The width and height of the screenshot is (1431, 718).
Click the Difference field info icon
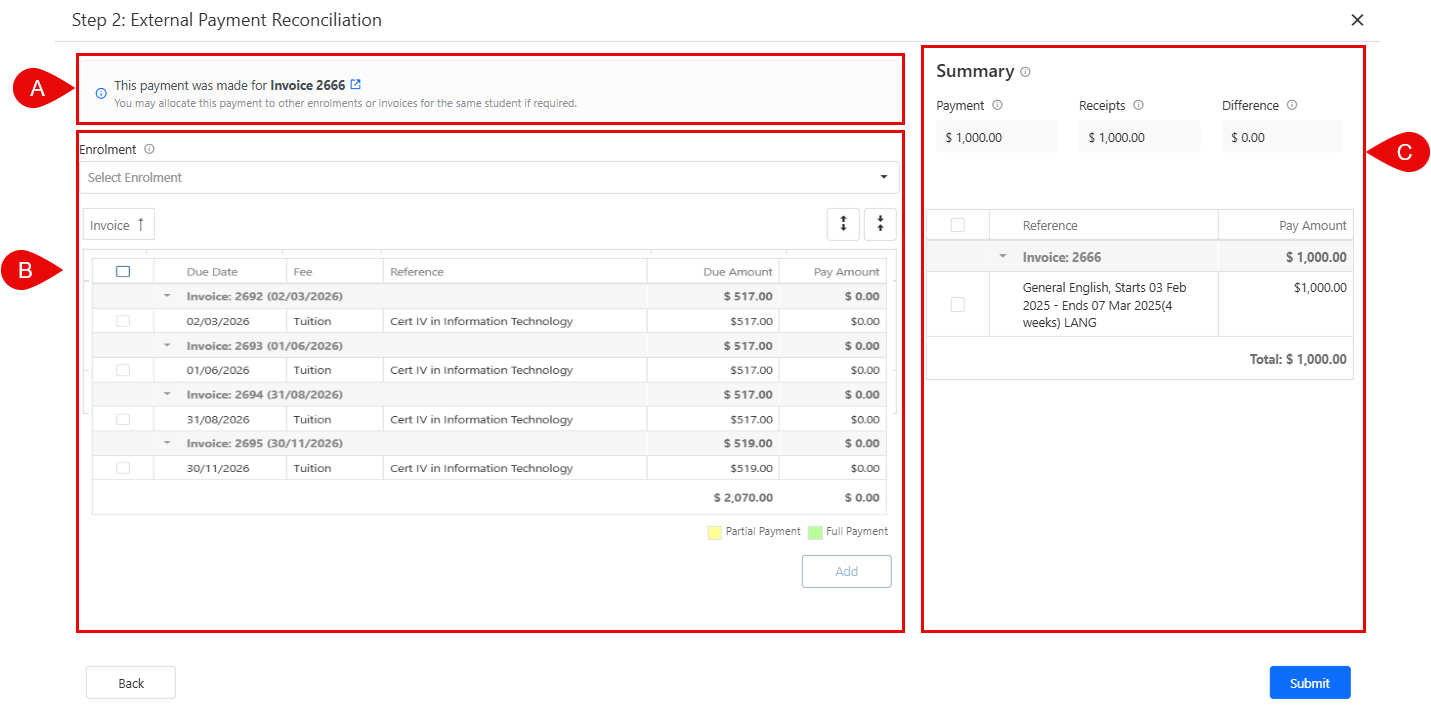point(1292,105)
